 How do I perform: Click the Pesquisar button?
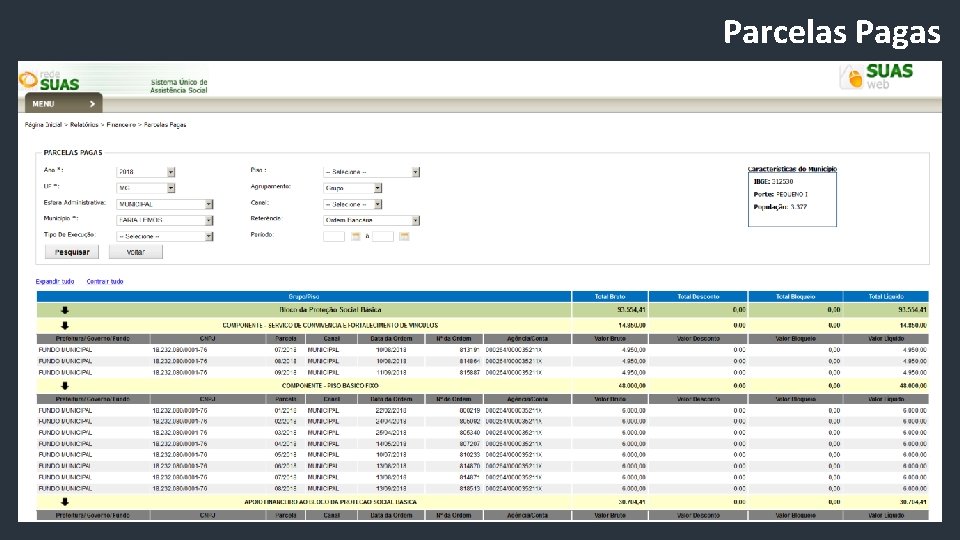click(x=72, y=252)
